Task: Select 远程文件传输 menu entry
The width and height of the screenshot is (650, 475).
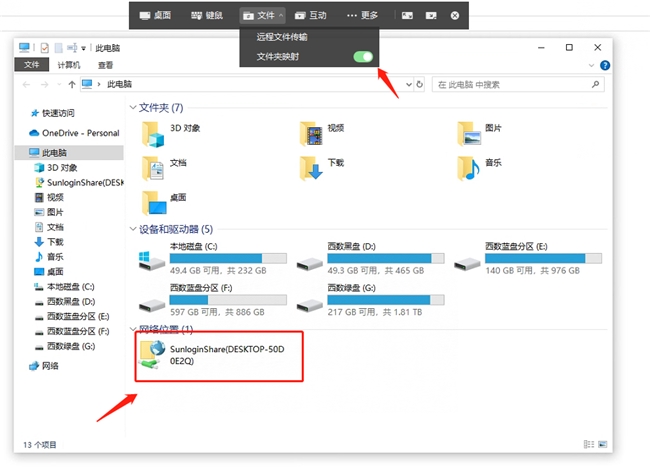Action: (x=282, y=37)
